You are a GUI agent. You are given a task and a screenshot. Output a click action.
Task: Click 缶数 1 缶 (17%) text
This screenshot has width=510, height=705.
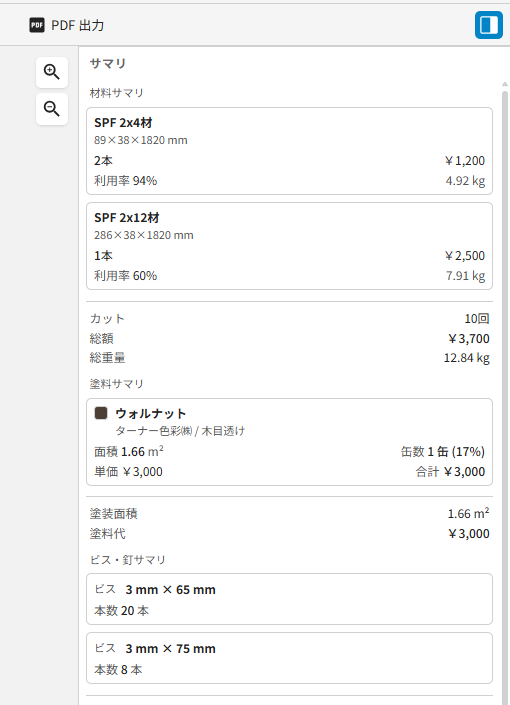(x=443, y=451)
